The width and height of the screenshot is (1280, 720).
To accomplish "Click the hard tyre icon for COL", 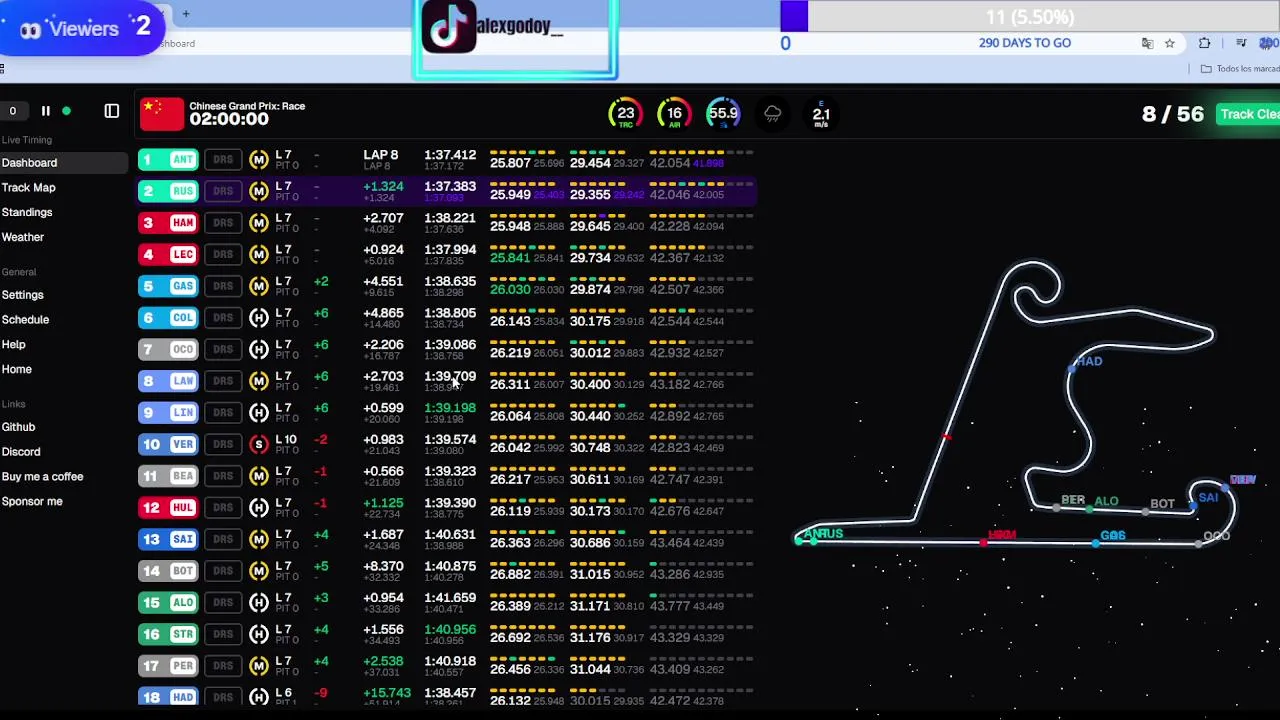I will 259,318.
